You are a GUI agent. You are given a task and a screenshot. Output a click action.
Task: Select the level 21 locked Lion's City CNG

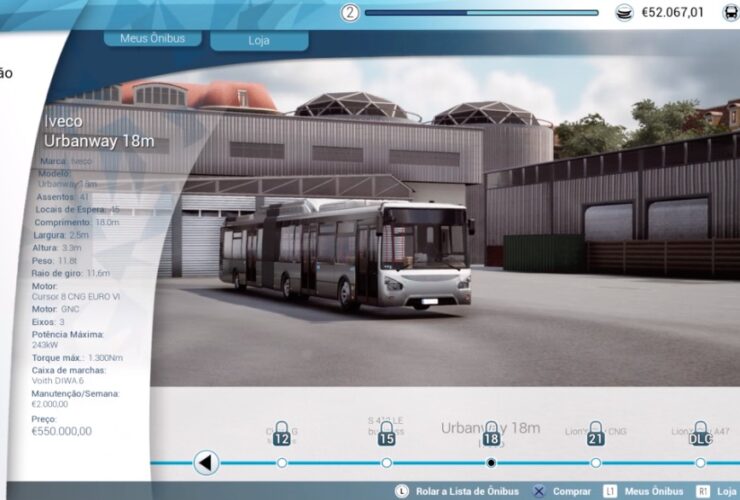pyautogui.click(x=596, y=435)
